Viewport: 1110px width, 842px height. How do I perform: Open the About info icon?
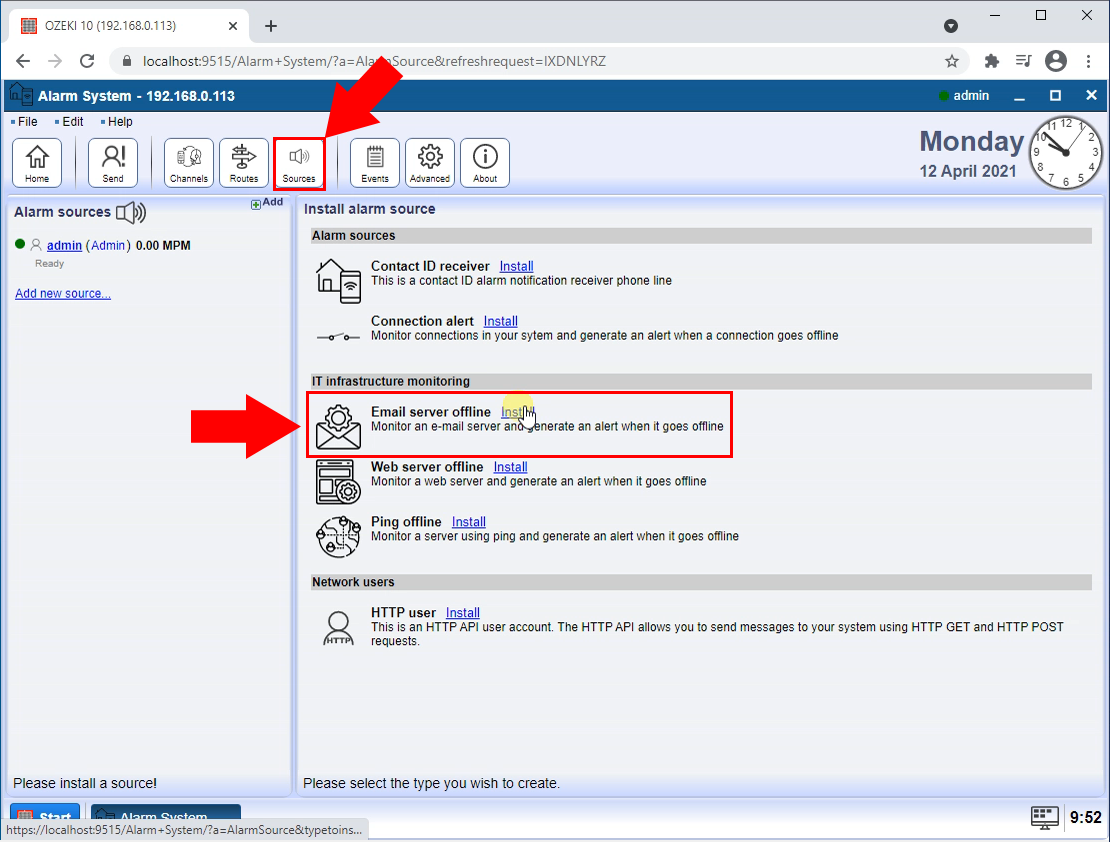pos(485,162)
